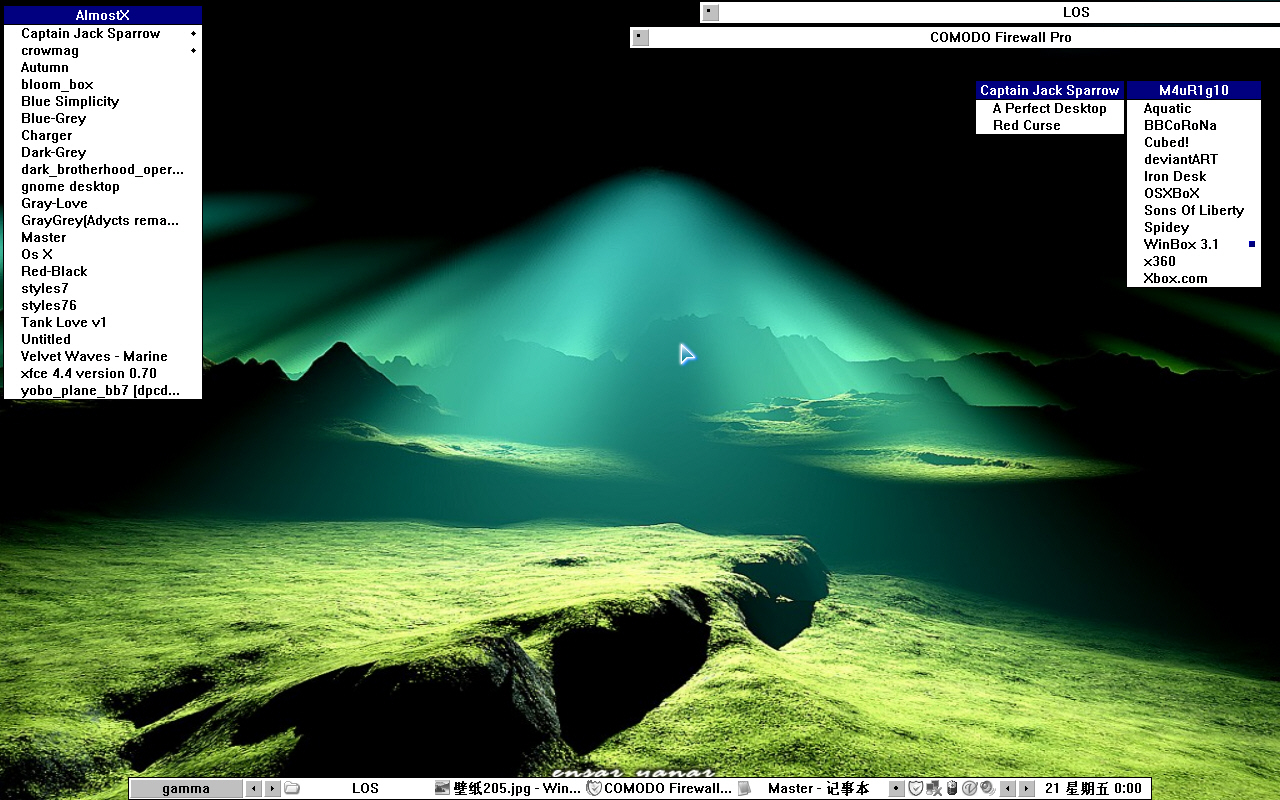
Task: Choose Sons Of Liberty from the menu
Action: (1193, 210)
